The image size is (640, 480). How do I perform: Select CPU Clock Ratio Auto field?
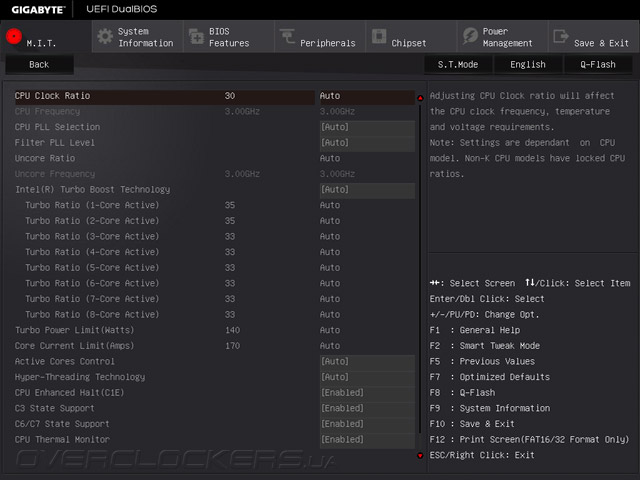(367, 96)
